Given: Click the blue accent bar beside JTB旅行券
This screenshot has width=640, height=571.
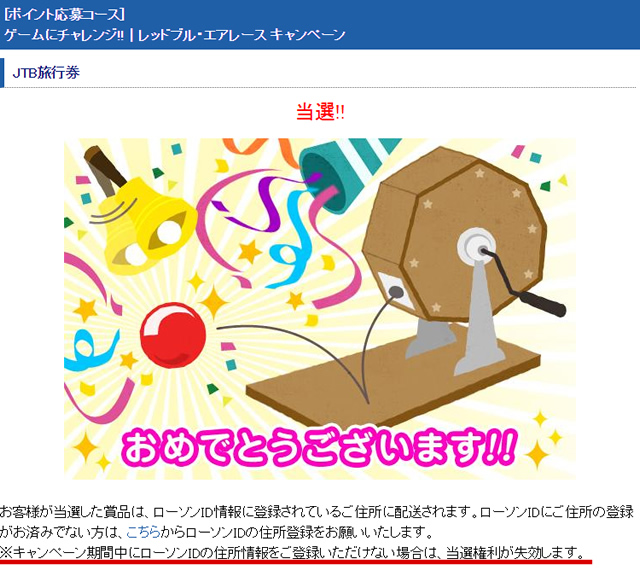Looking at the screenshot, I should (x=2, y=73).
